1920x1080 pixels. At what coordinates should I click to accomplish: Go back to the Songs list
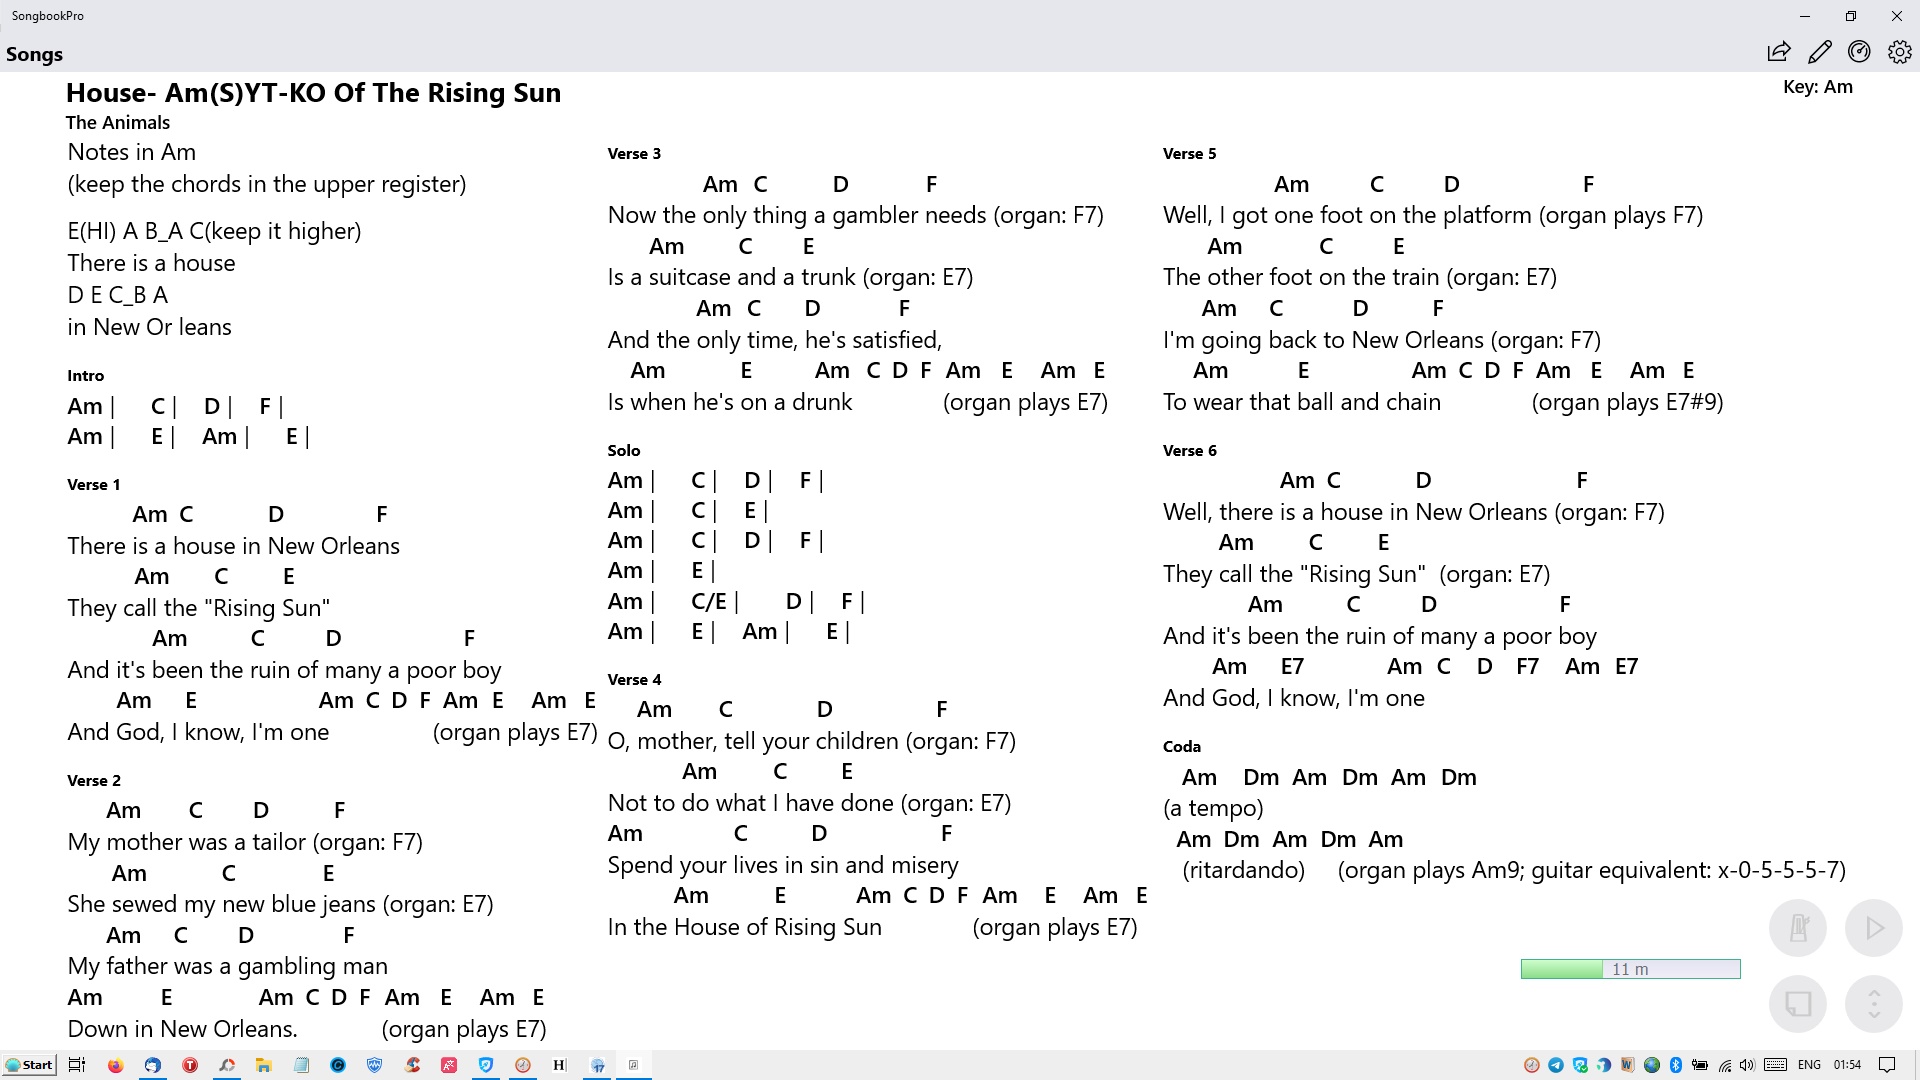[34, 54]
